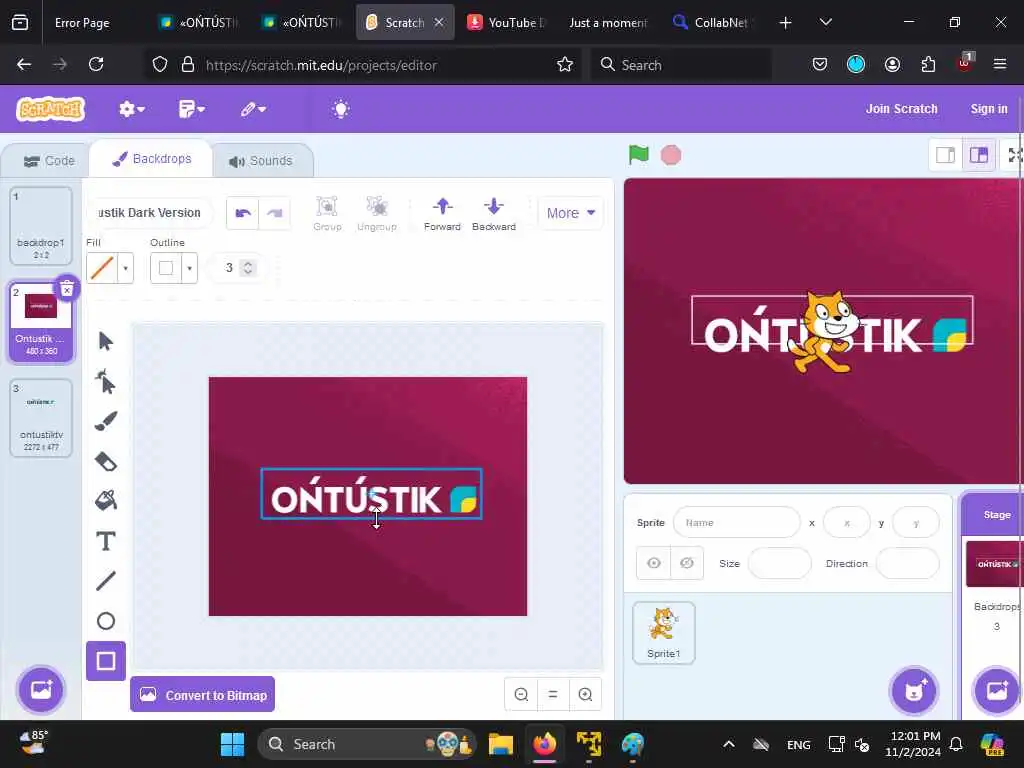1024x768 pixels.
Task: Click the Undo arrow
Action: pyautogui.click(x=243, y=213)
